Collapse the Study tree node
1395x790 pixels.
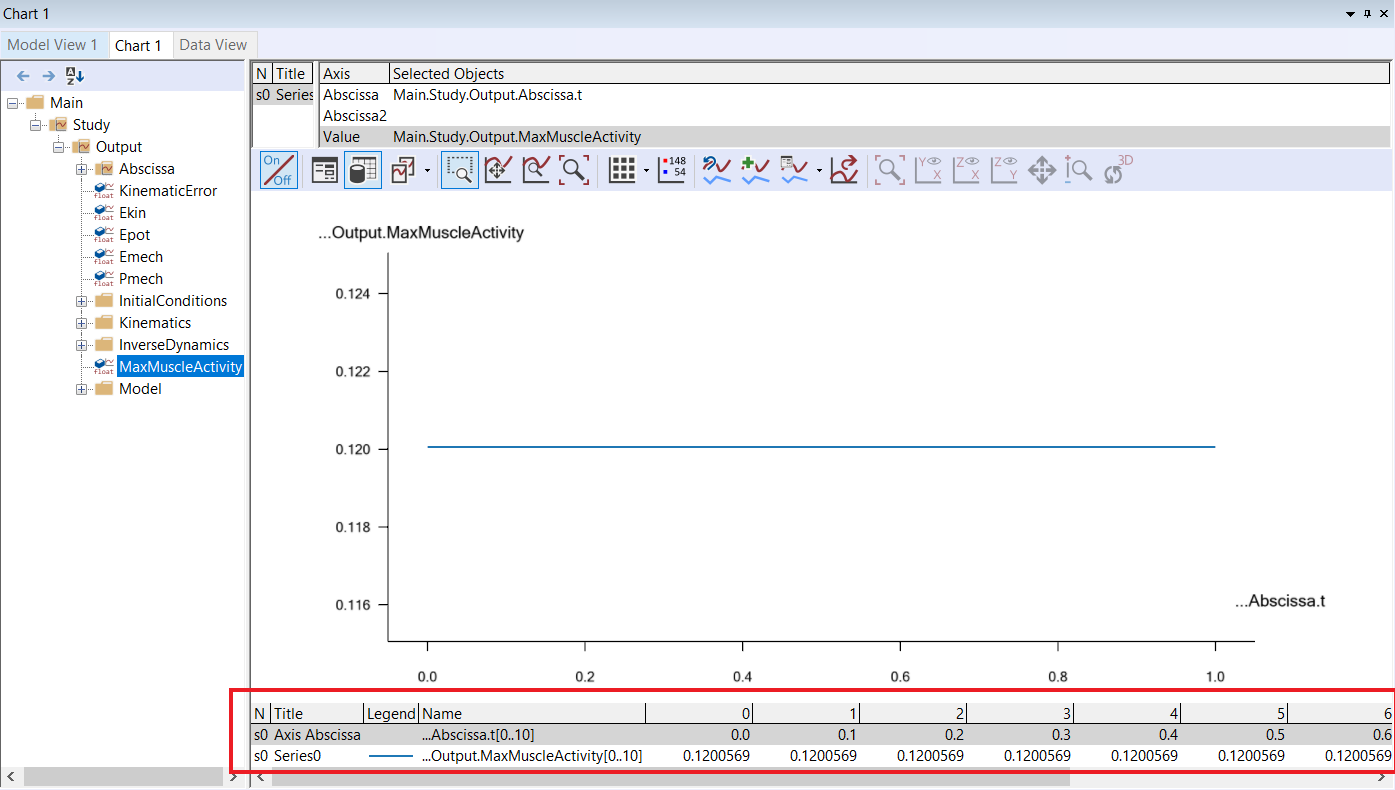[x=36, y=125]
